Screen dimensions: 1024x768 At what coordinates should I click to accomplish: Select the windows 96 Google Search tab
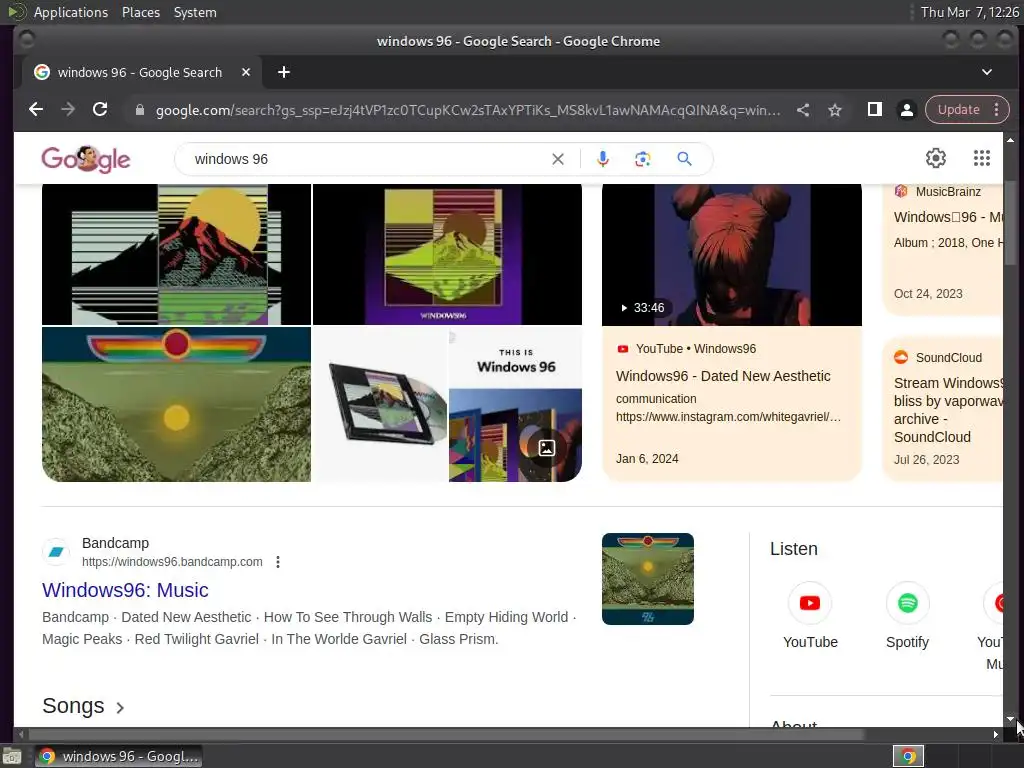pyautogui.click(x=140, y=72)
